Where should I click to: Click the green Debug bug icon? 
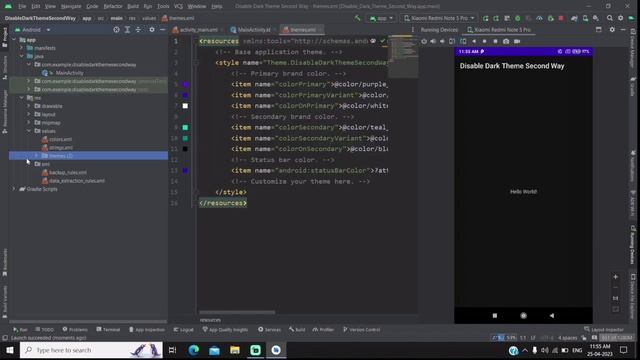pos(518,18)
